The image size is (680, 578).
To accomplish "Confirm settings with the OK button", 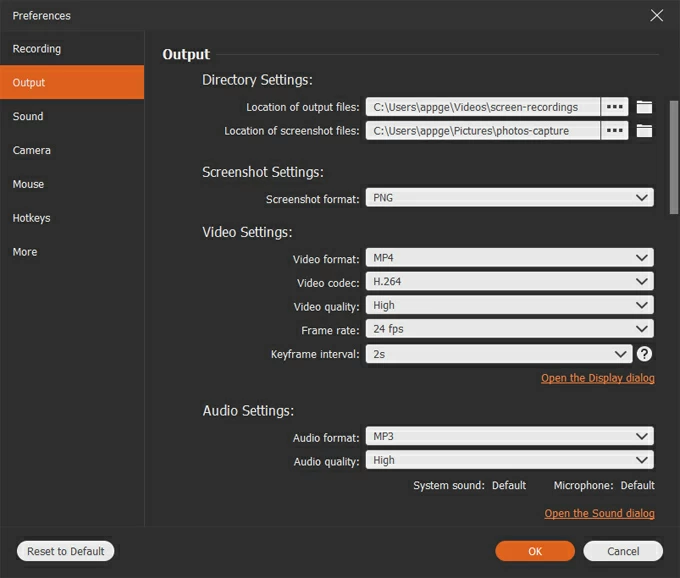I will click(x=535, y=551).
